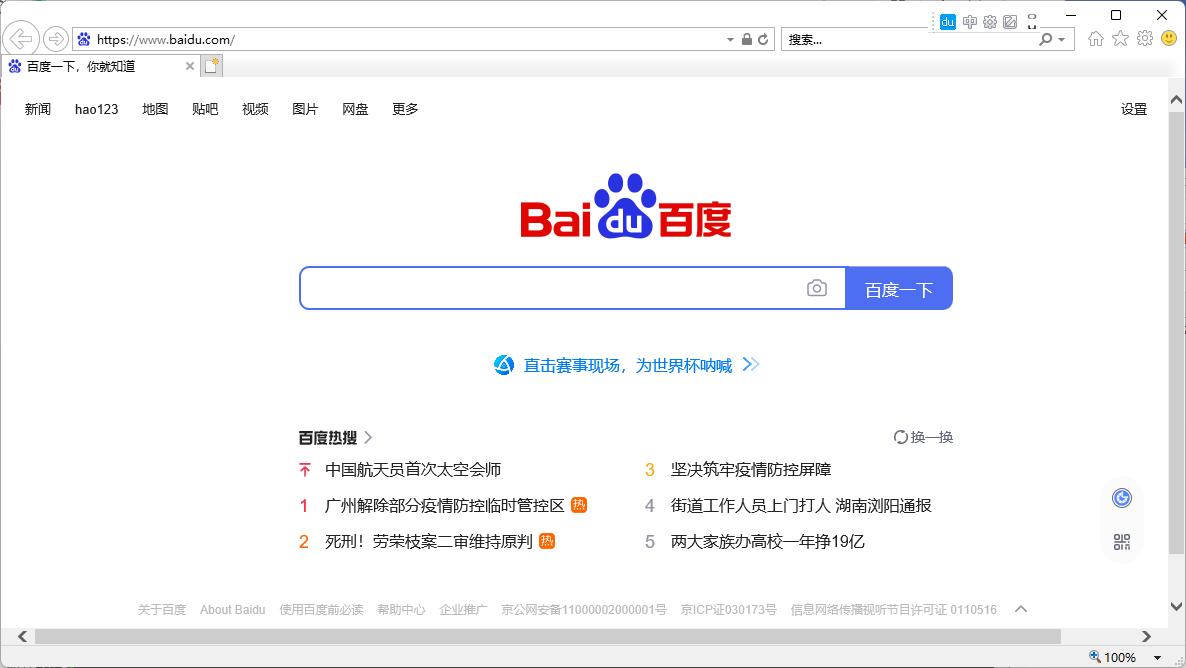The height and width of the screenshot is (668, 1186).
Task: Click the lock icon in address bar
Action: [x=745, y=38]
